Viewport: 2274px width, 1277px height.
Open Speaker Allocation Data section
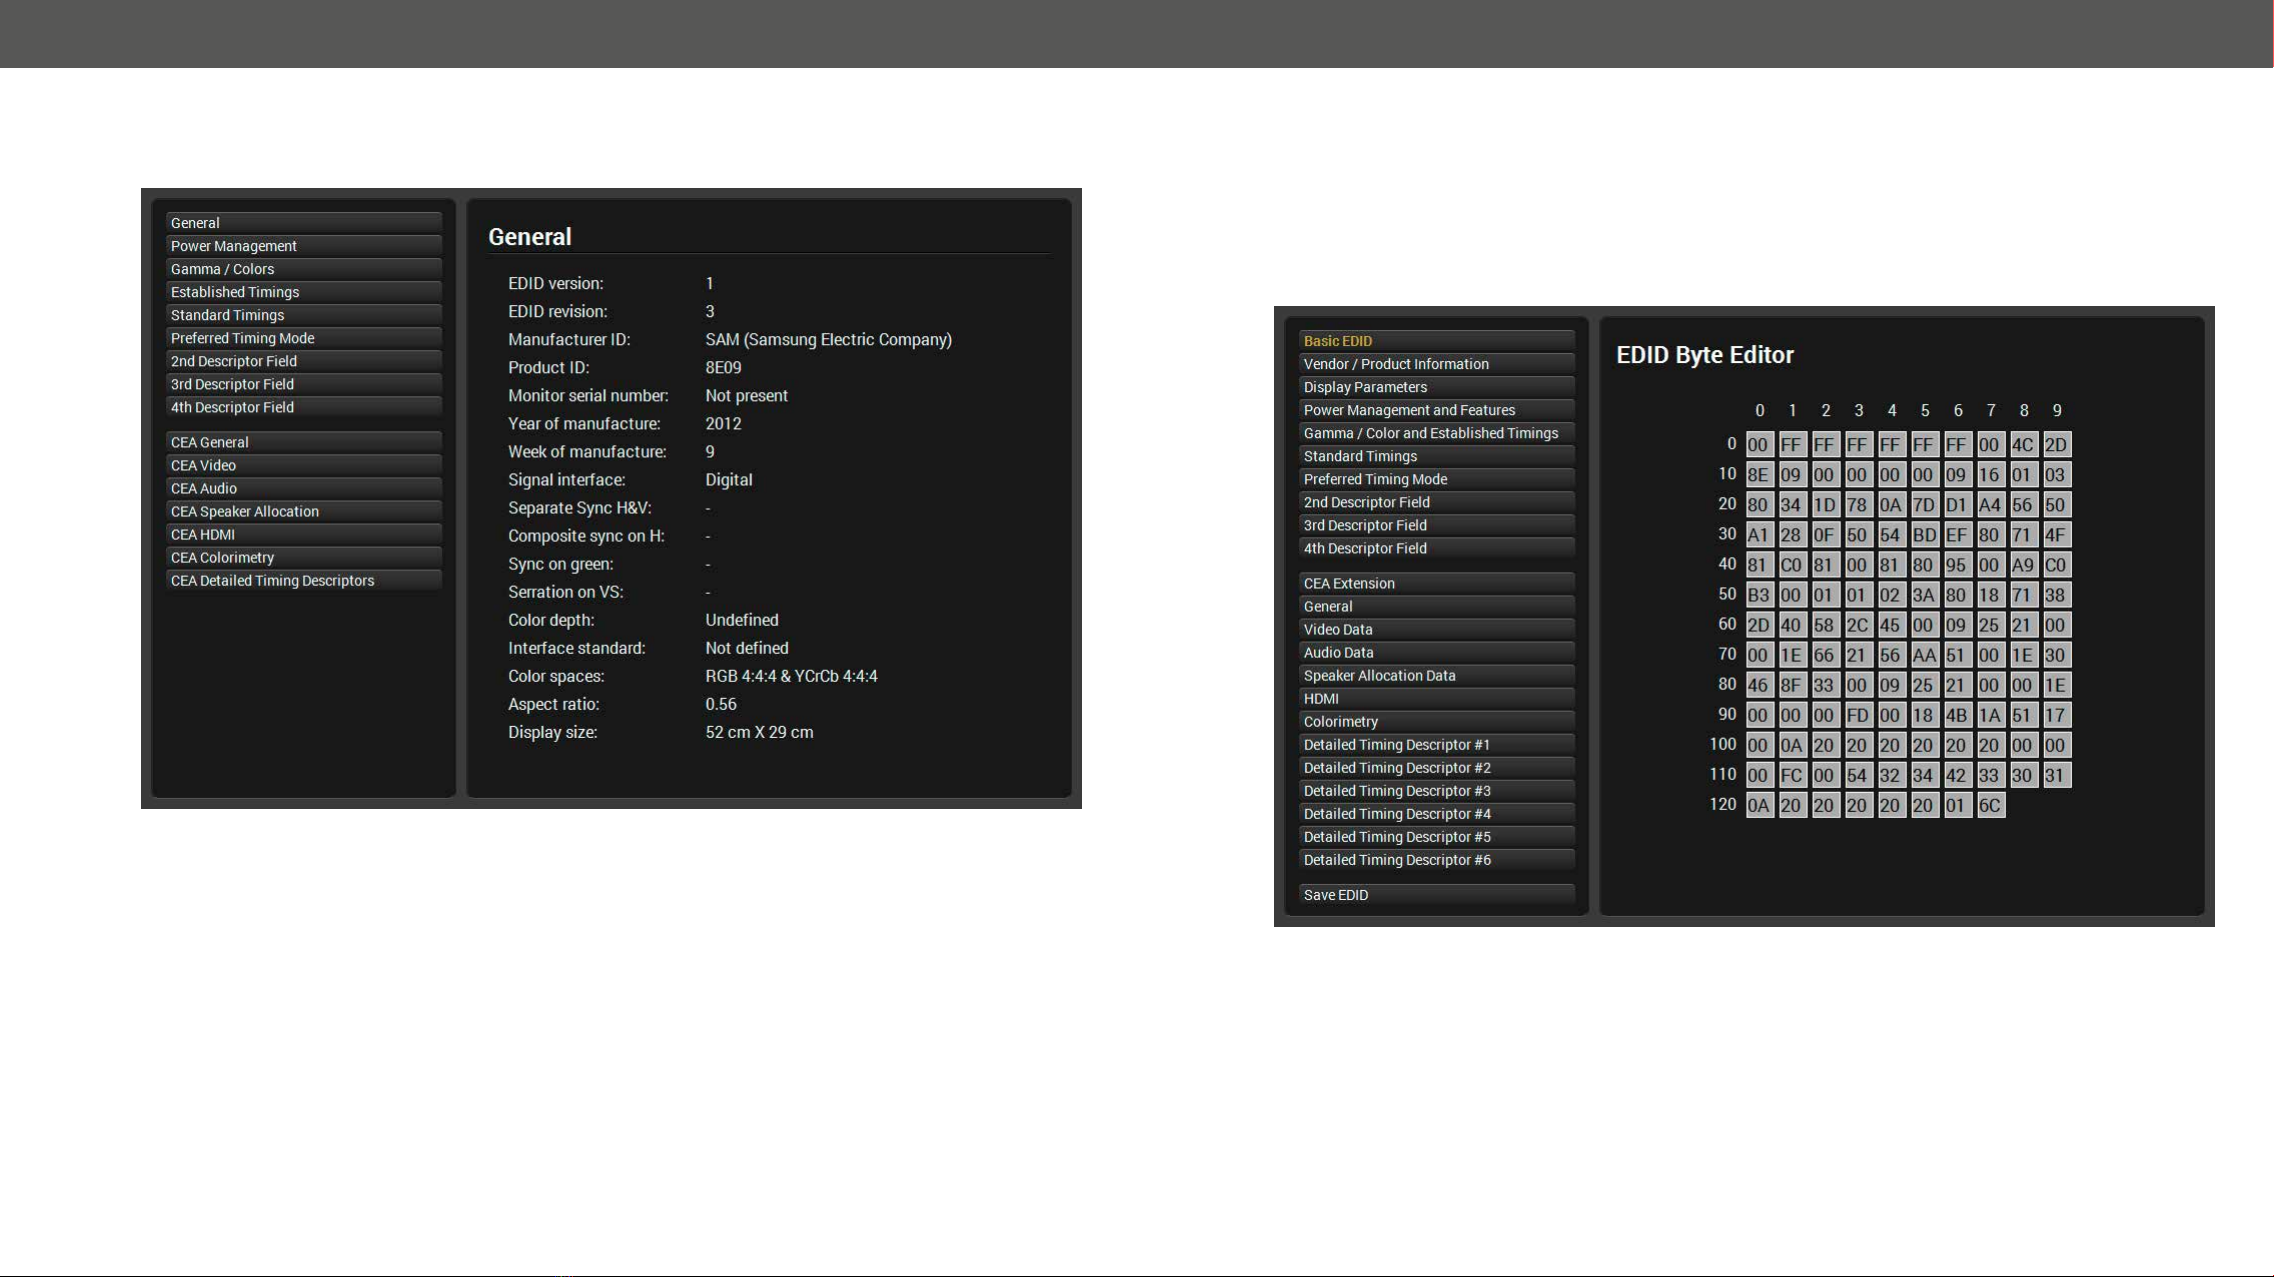[1436, 675]
